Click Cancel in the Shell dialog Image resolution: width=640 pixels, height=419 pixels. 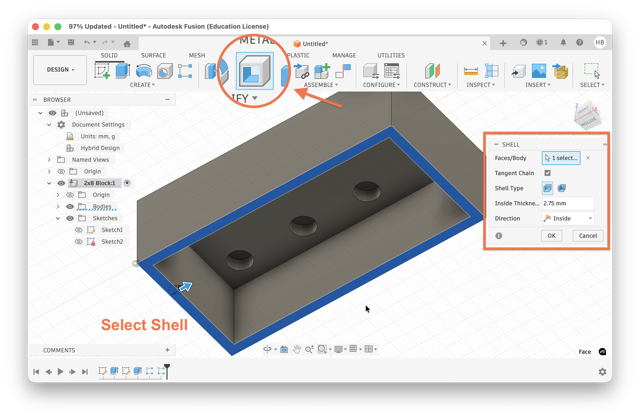[588, 236]
